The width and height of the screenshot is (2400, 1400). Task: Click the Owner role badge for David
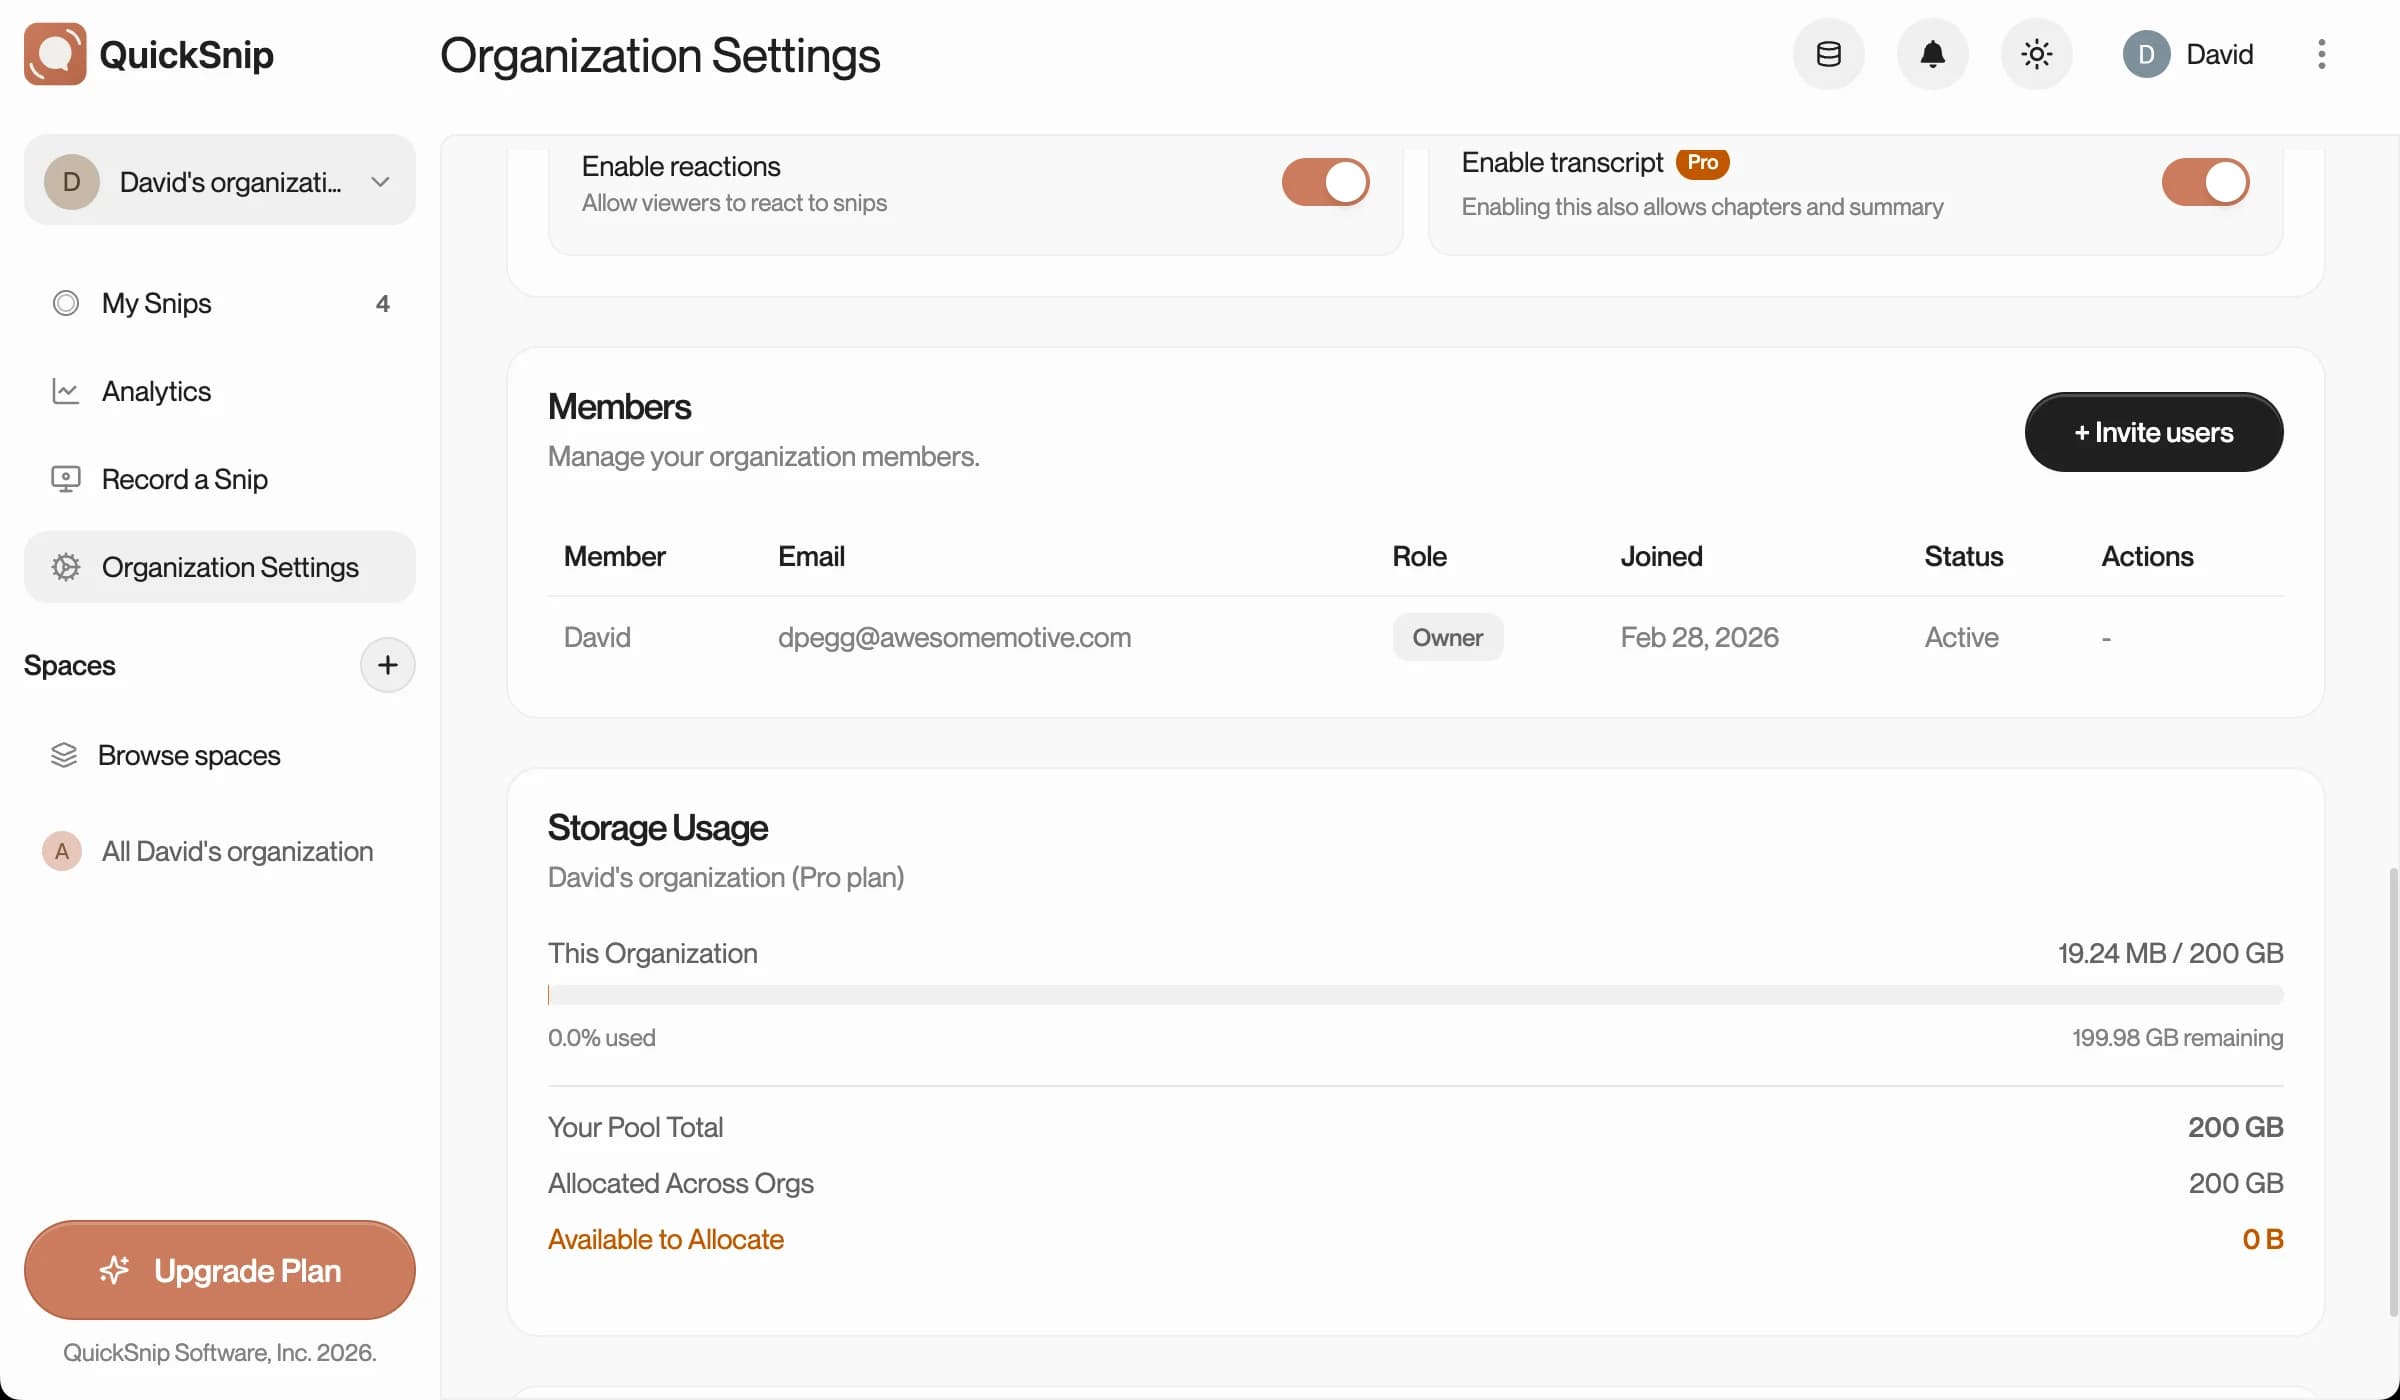point(1447,637)
